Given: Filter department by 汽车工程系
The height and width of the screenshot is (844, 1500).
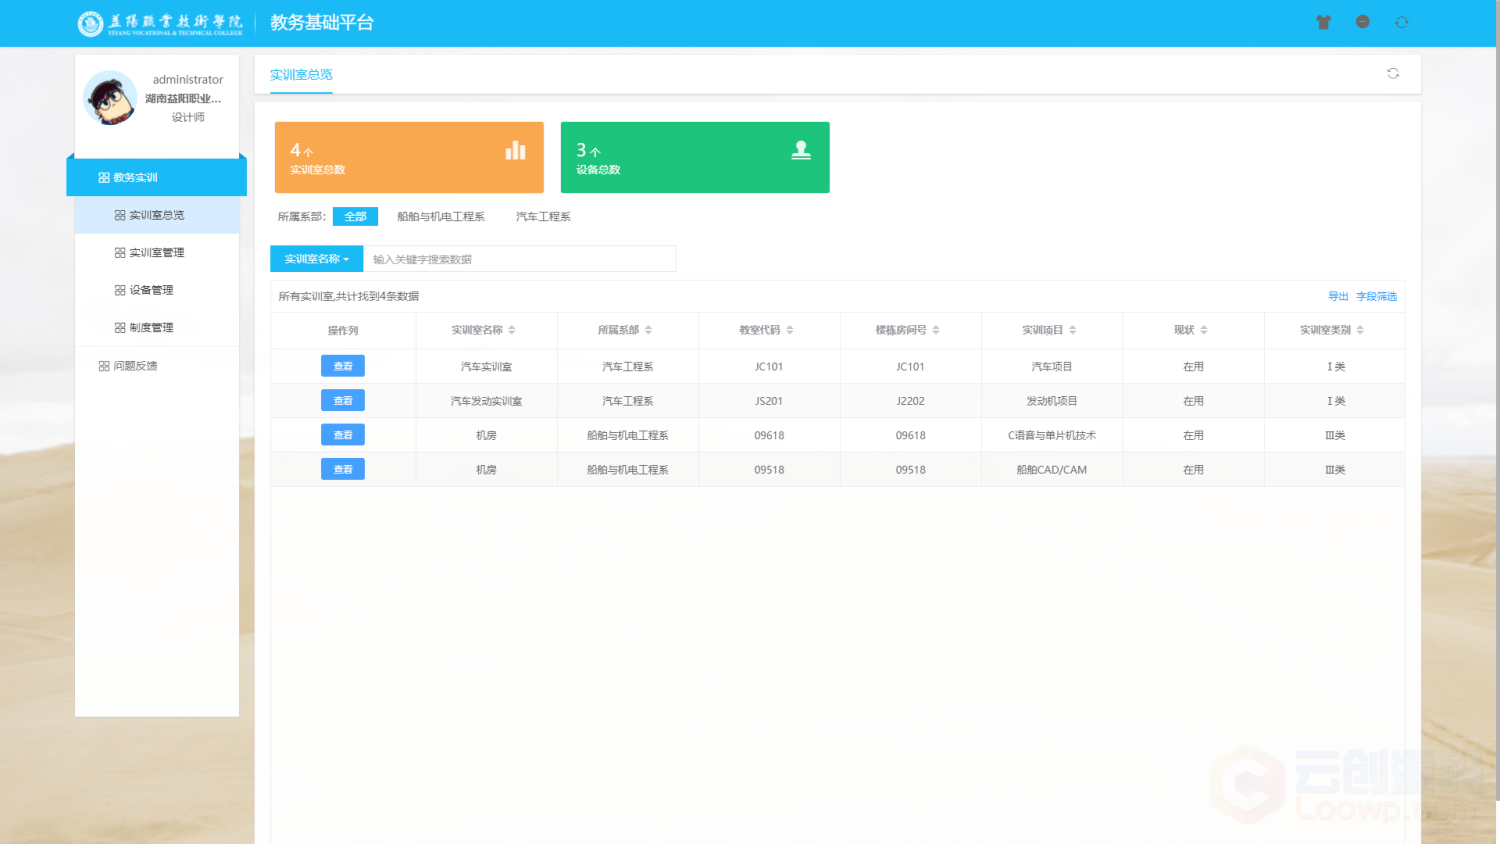Looking at the screenshot, I should click(x=543, y=217).
